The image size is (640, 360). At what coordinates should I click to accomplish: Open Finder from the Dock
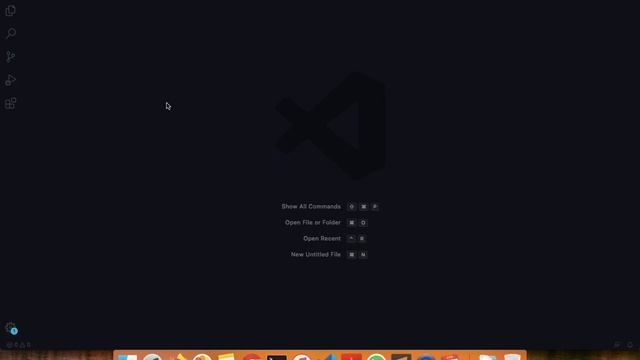[x=127, y=357]
